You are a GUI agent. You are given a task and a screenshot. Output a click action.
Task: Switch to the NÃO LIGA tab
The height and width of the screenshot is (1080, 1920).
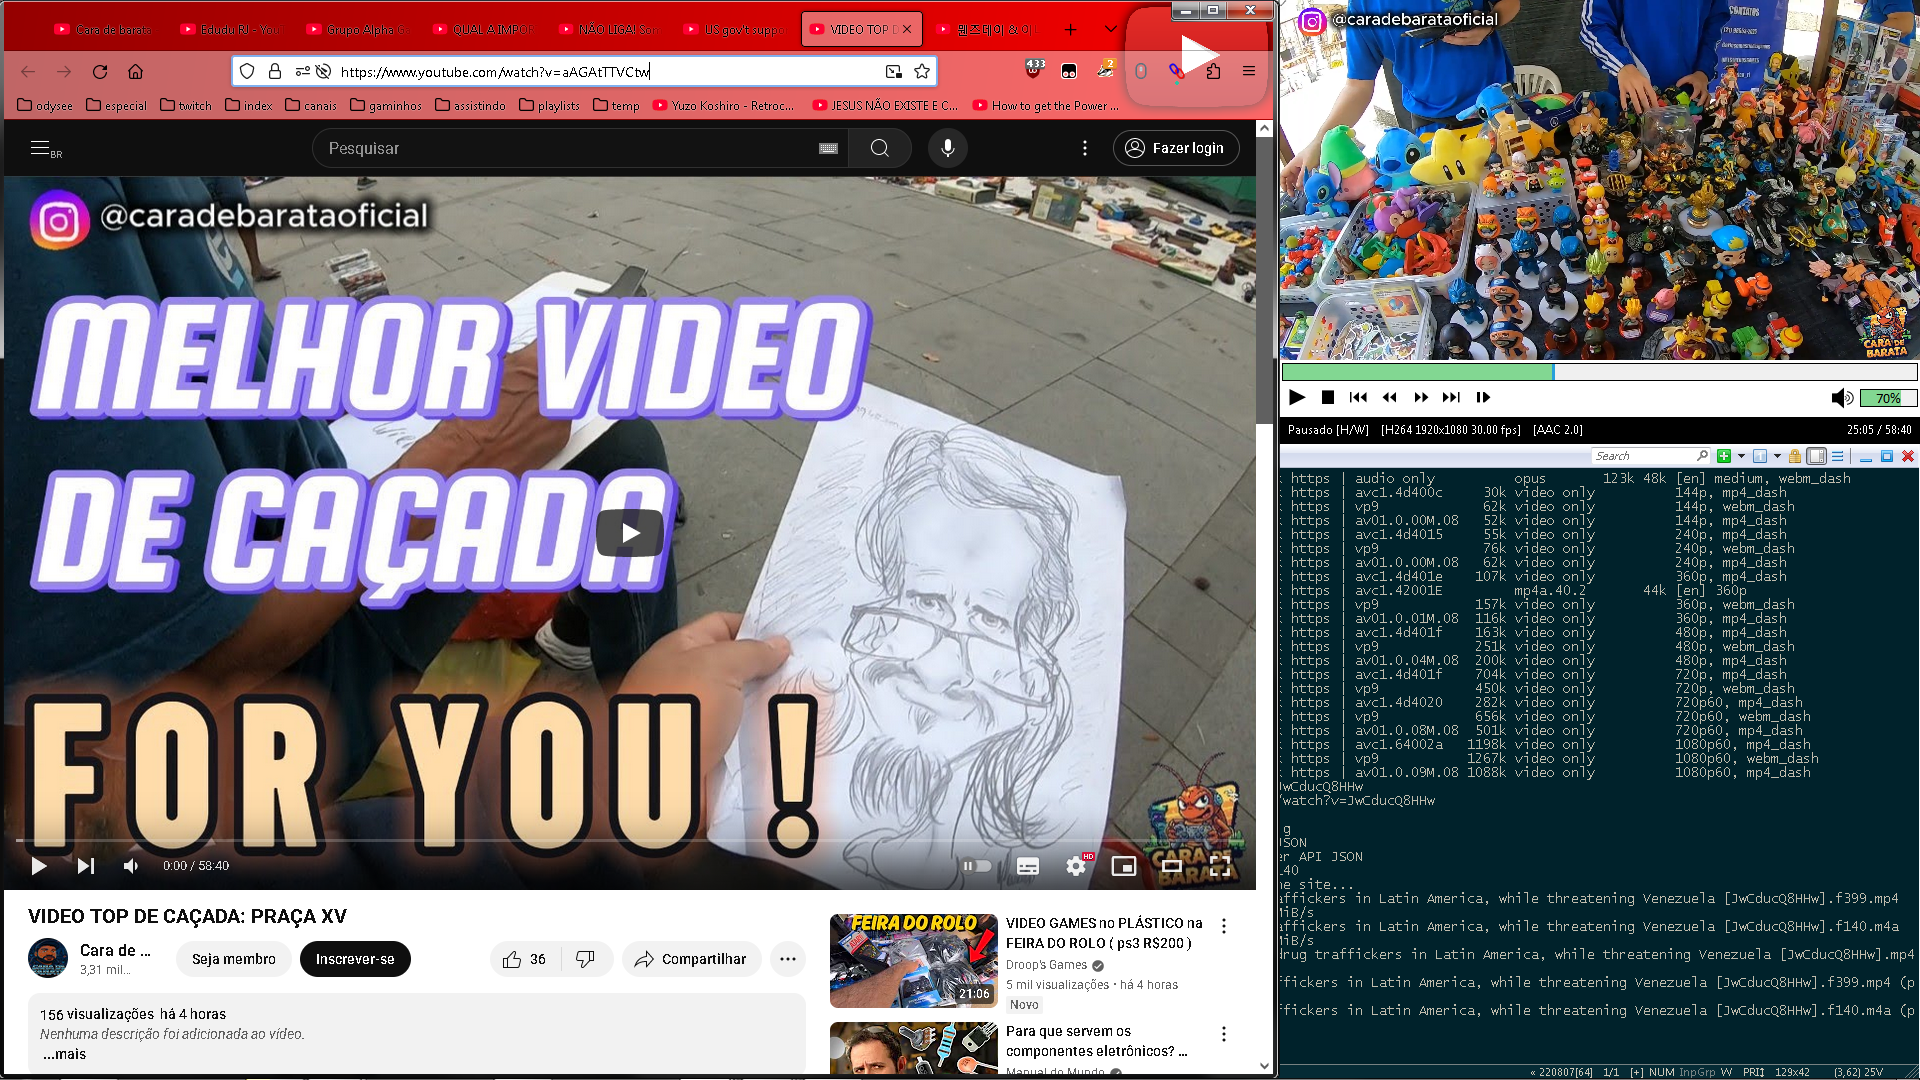[608, 30]
